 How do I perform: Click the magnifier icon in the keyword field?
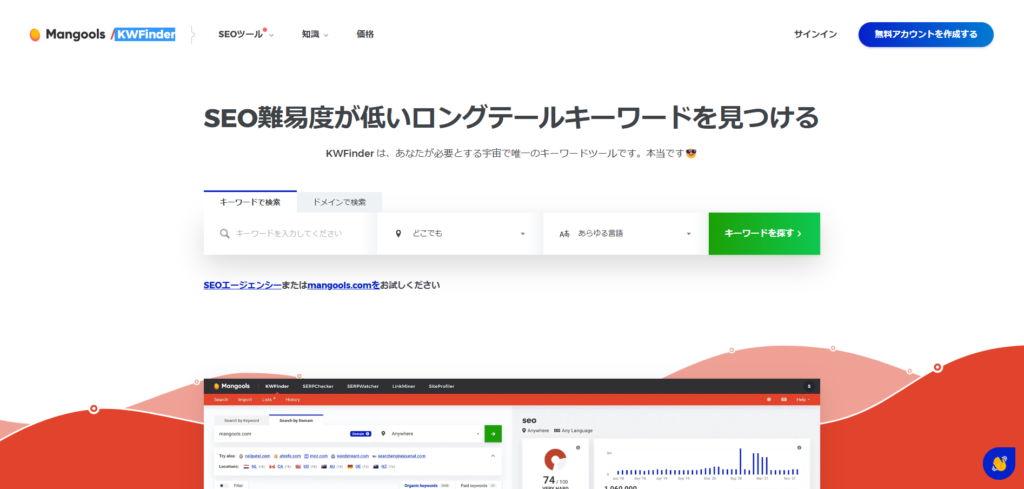click(225, 234)
